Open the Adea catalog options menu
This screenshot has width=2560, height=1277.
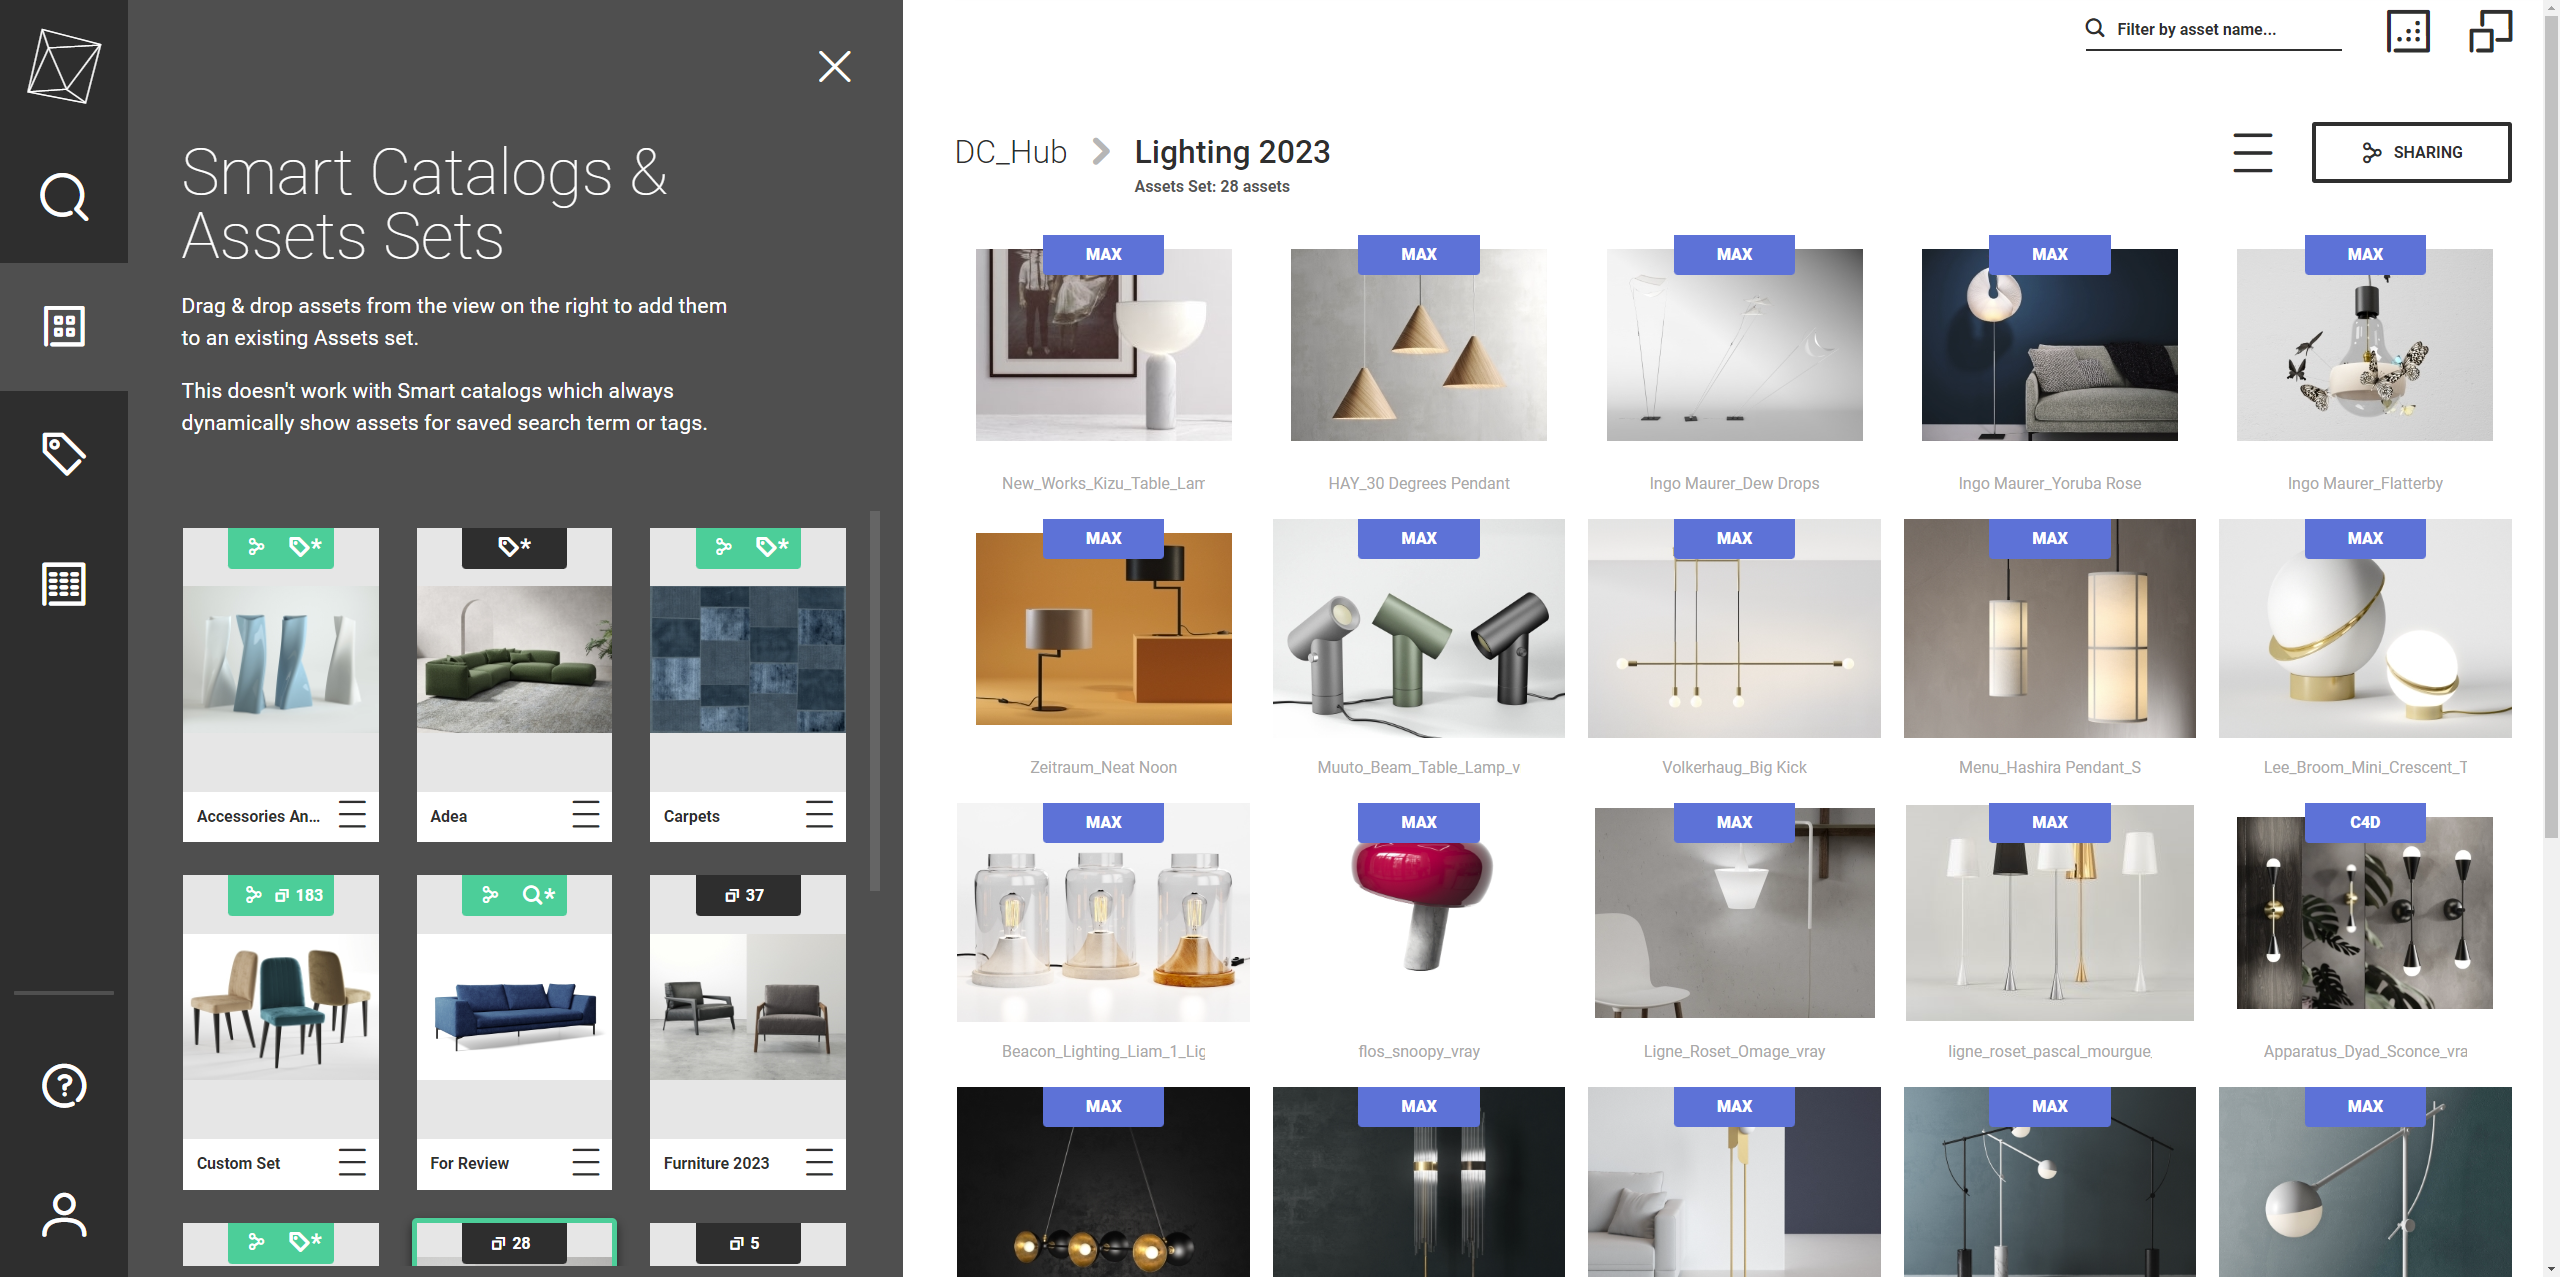585,815
